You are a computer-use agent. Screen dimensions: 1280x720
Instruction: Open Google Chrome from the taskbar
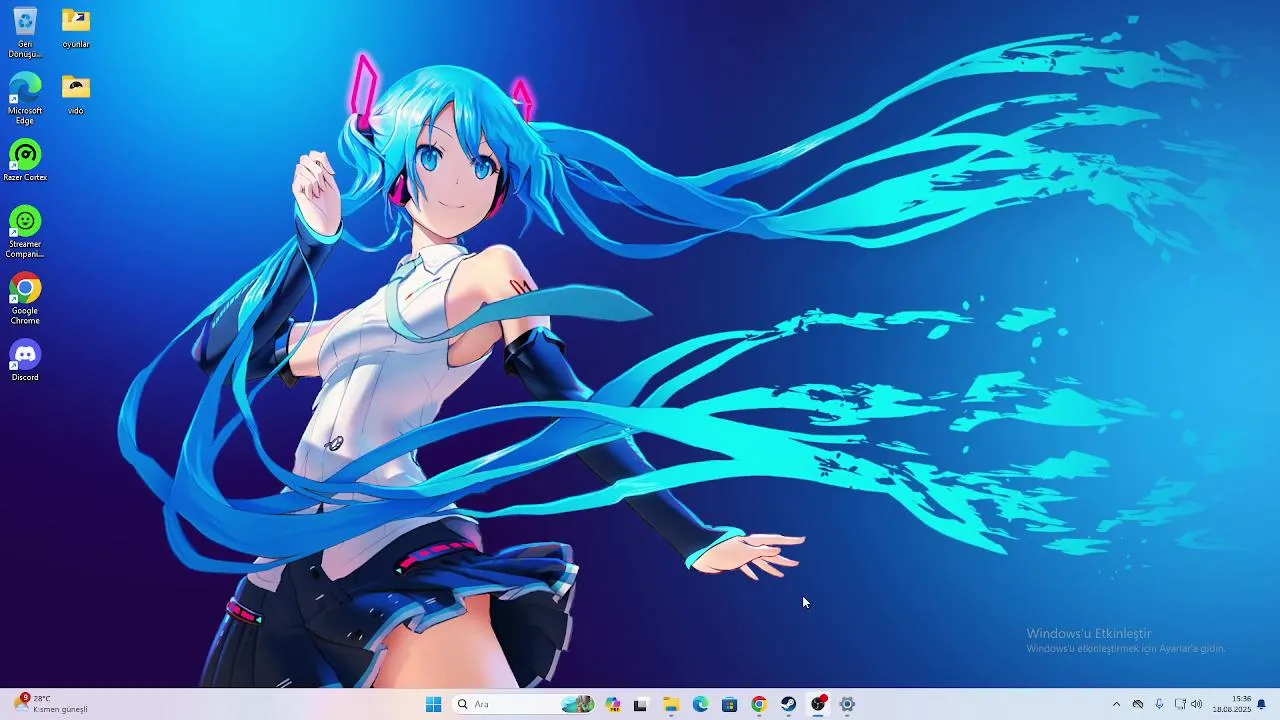(x=759, y=704)
